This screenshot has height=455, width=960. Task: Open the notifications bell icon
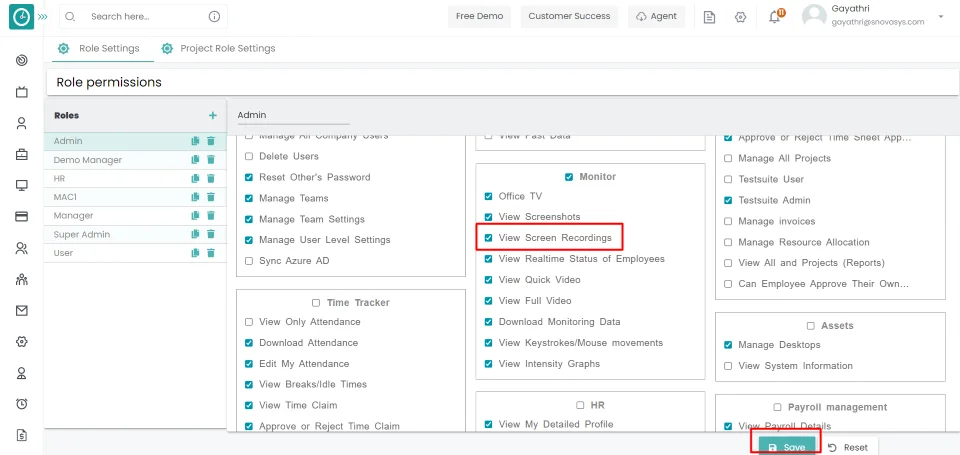point(775,17)
